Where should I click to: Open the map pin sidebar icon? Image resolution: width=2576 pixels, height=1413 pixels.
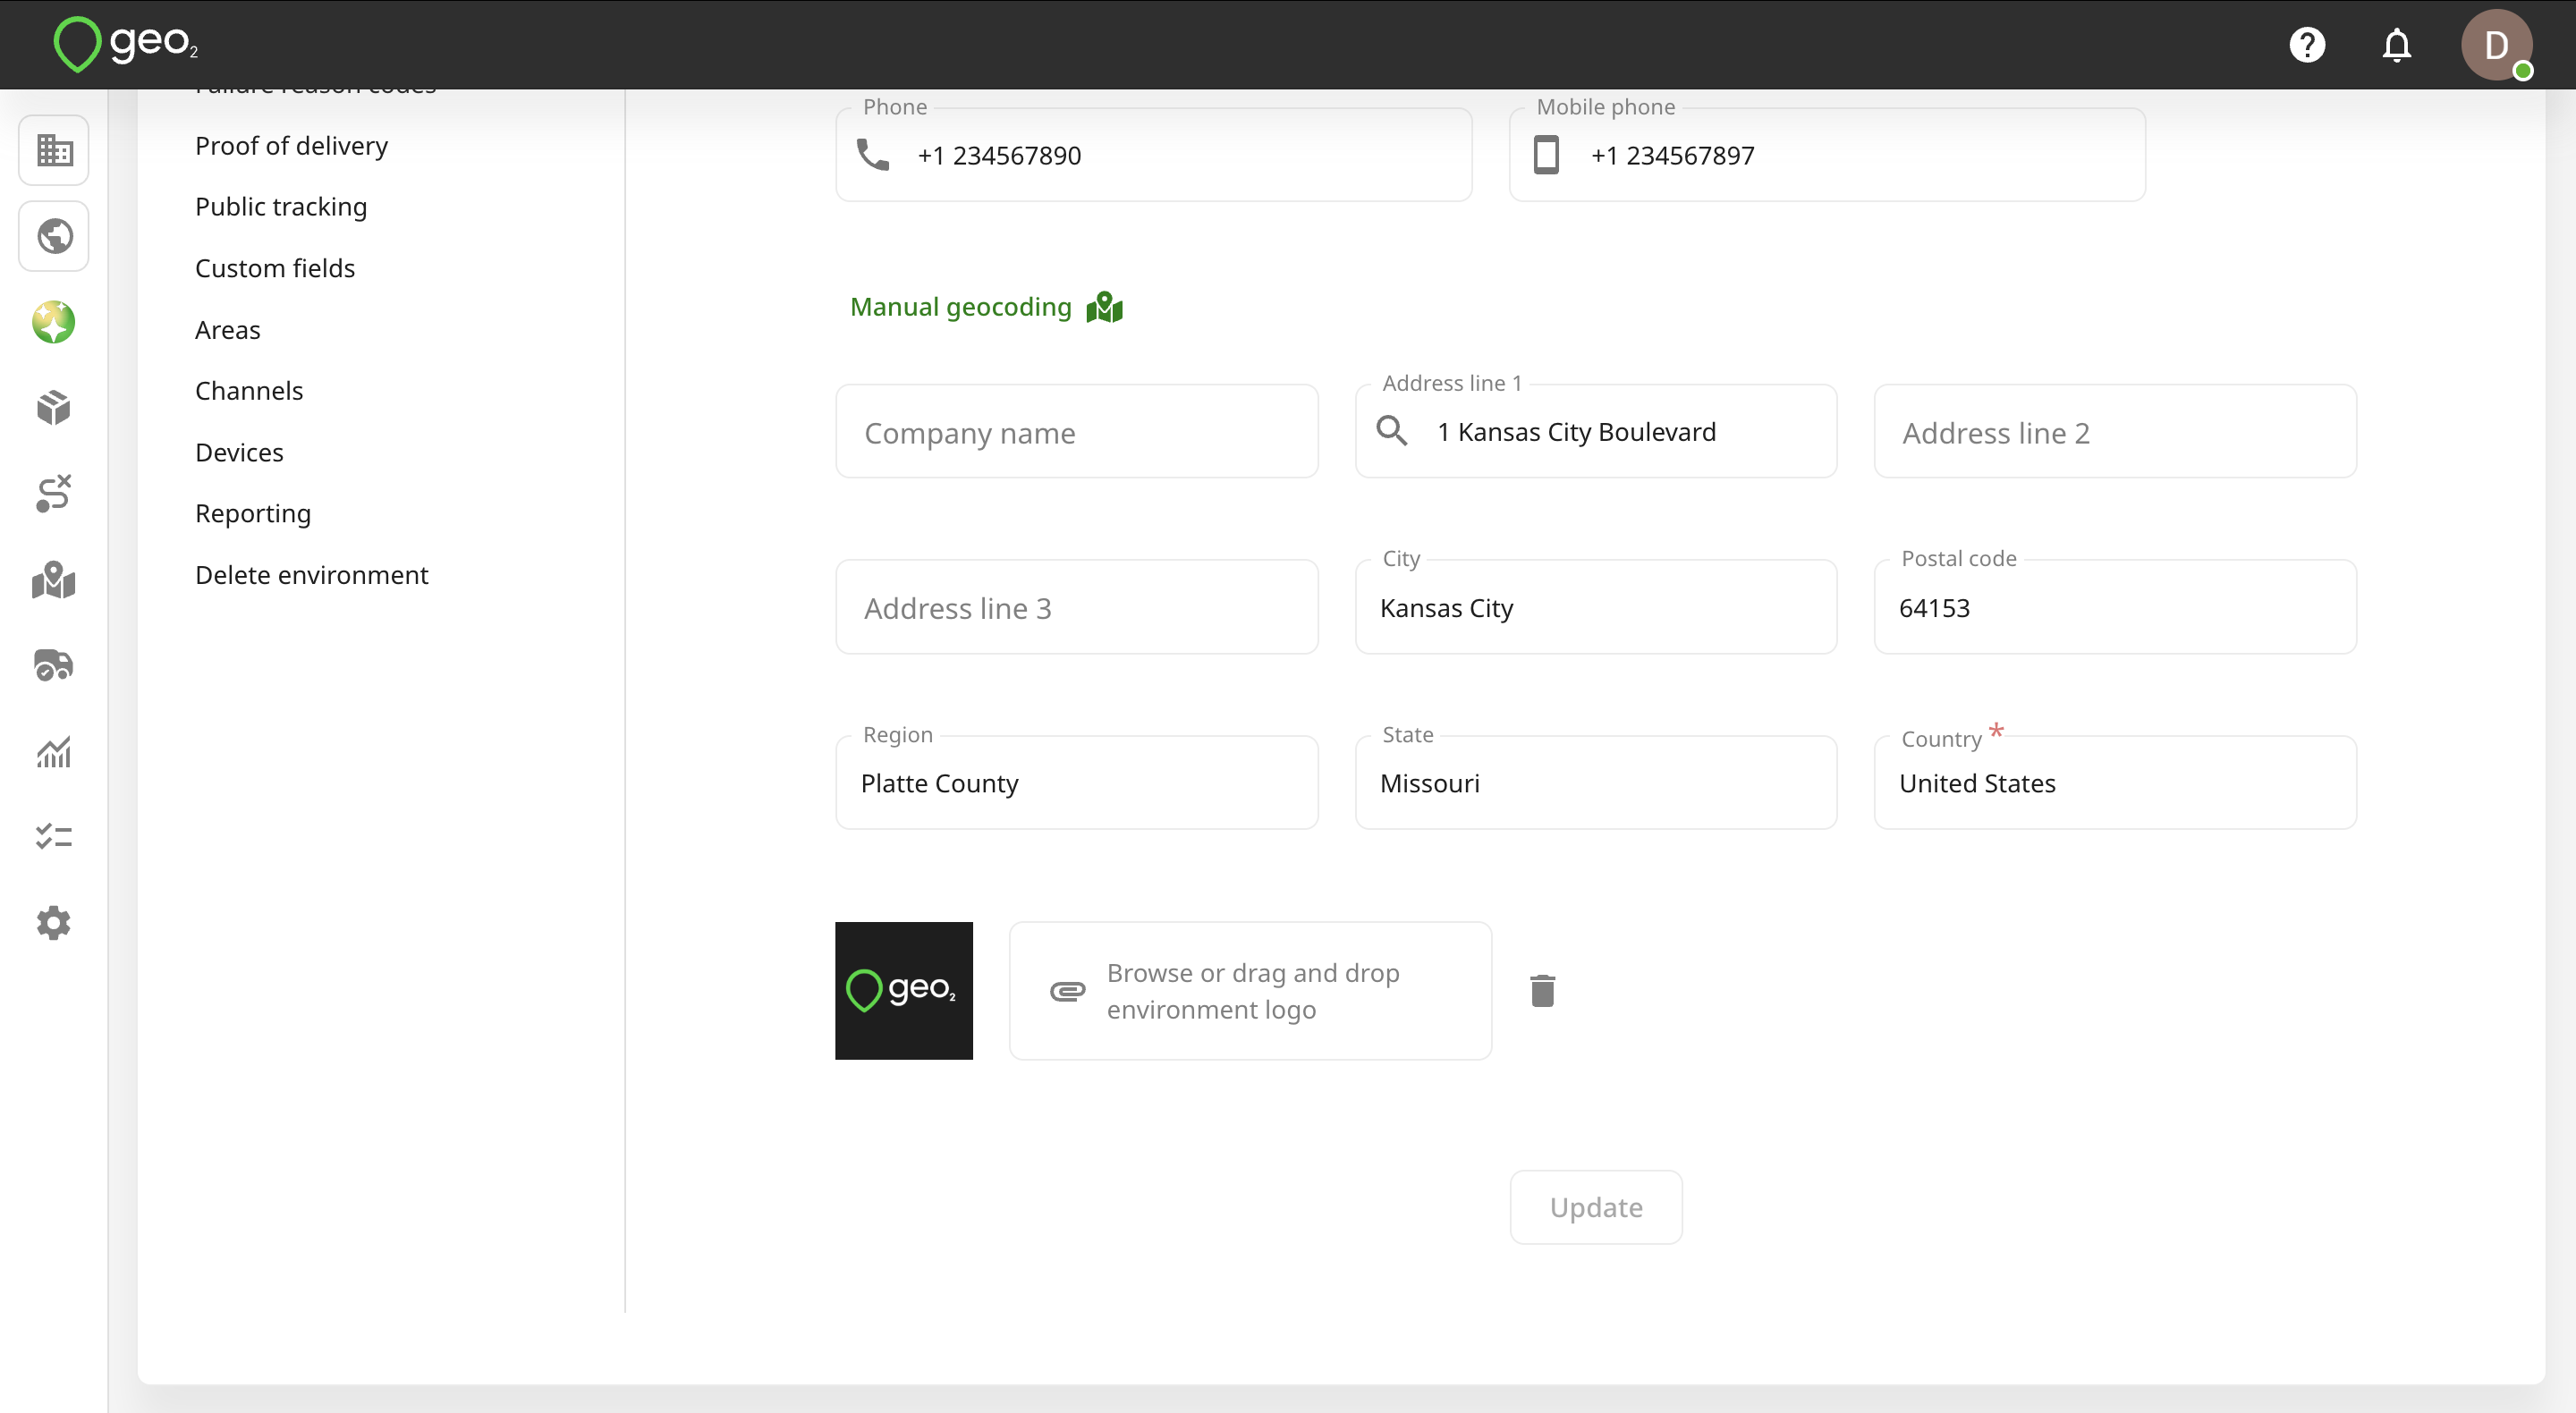tap(54, 579)
